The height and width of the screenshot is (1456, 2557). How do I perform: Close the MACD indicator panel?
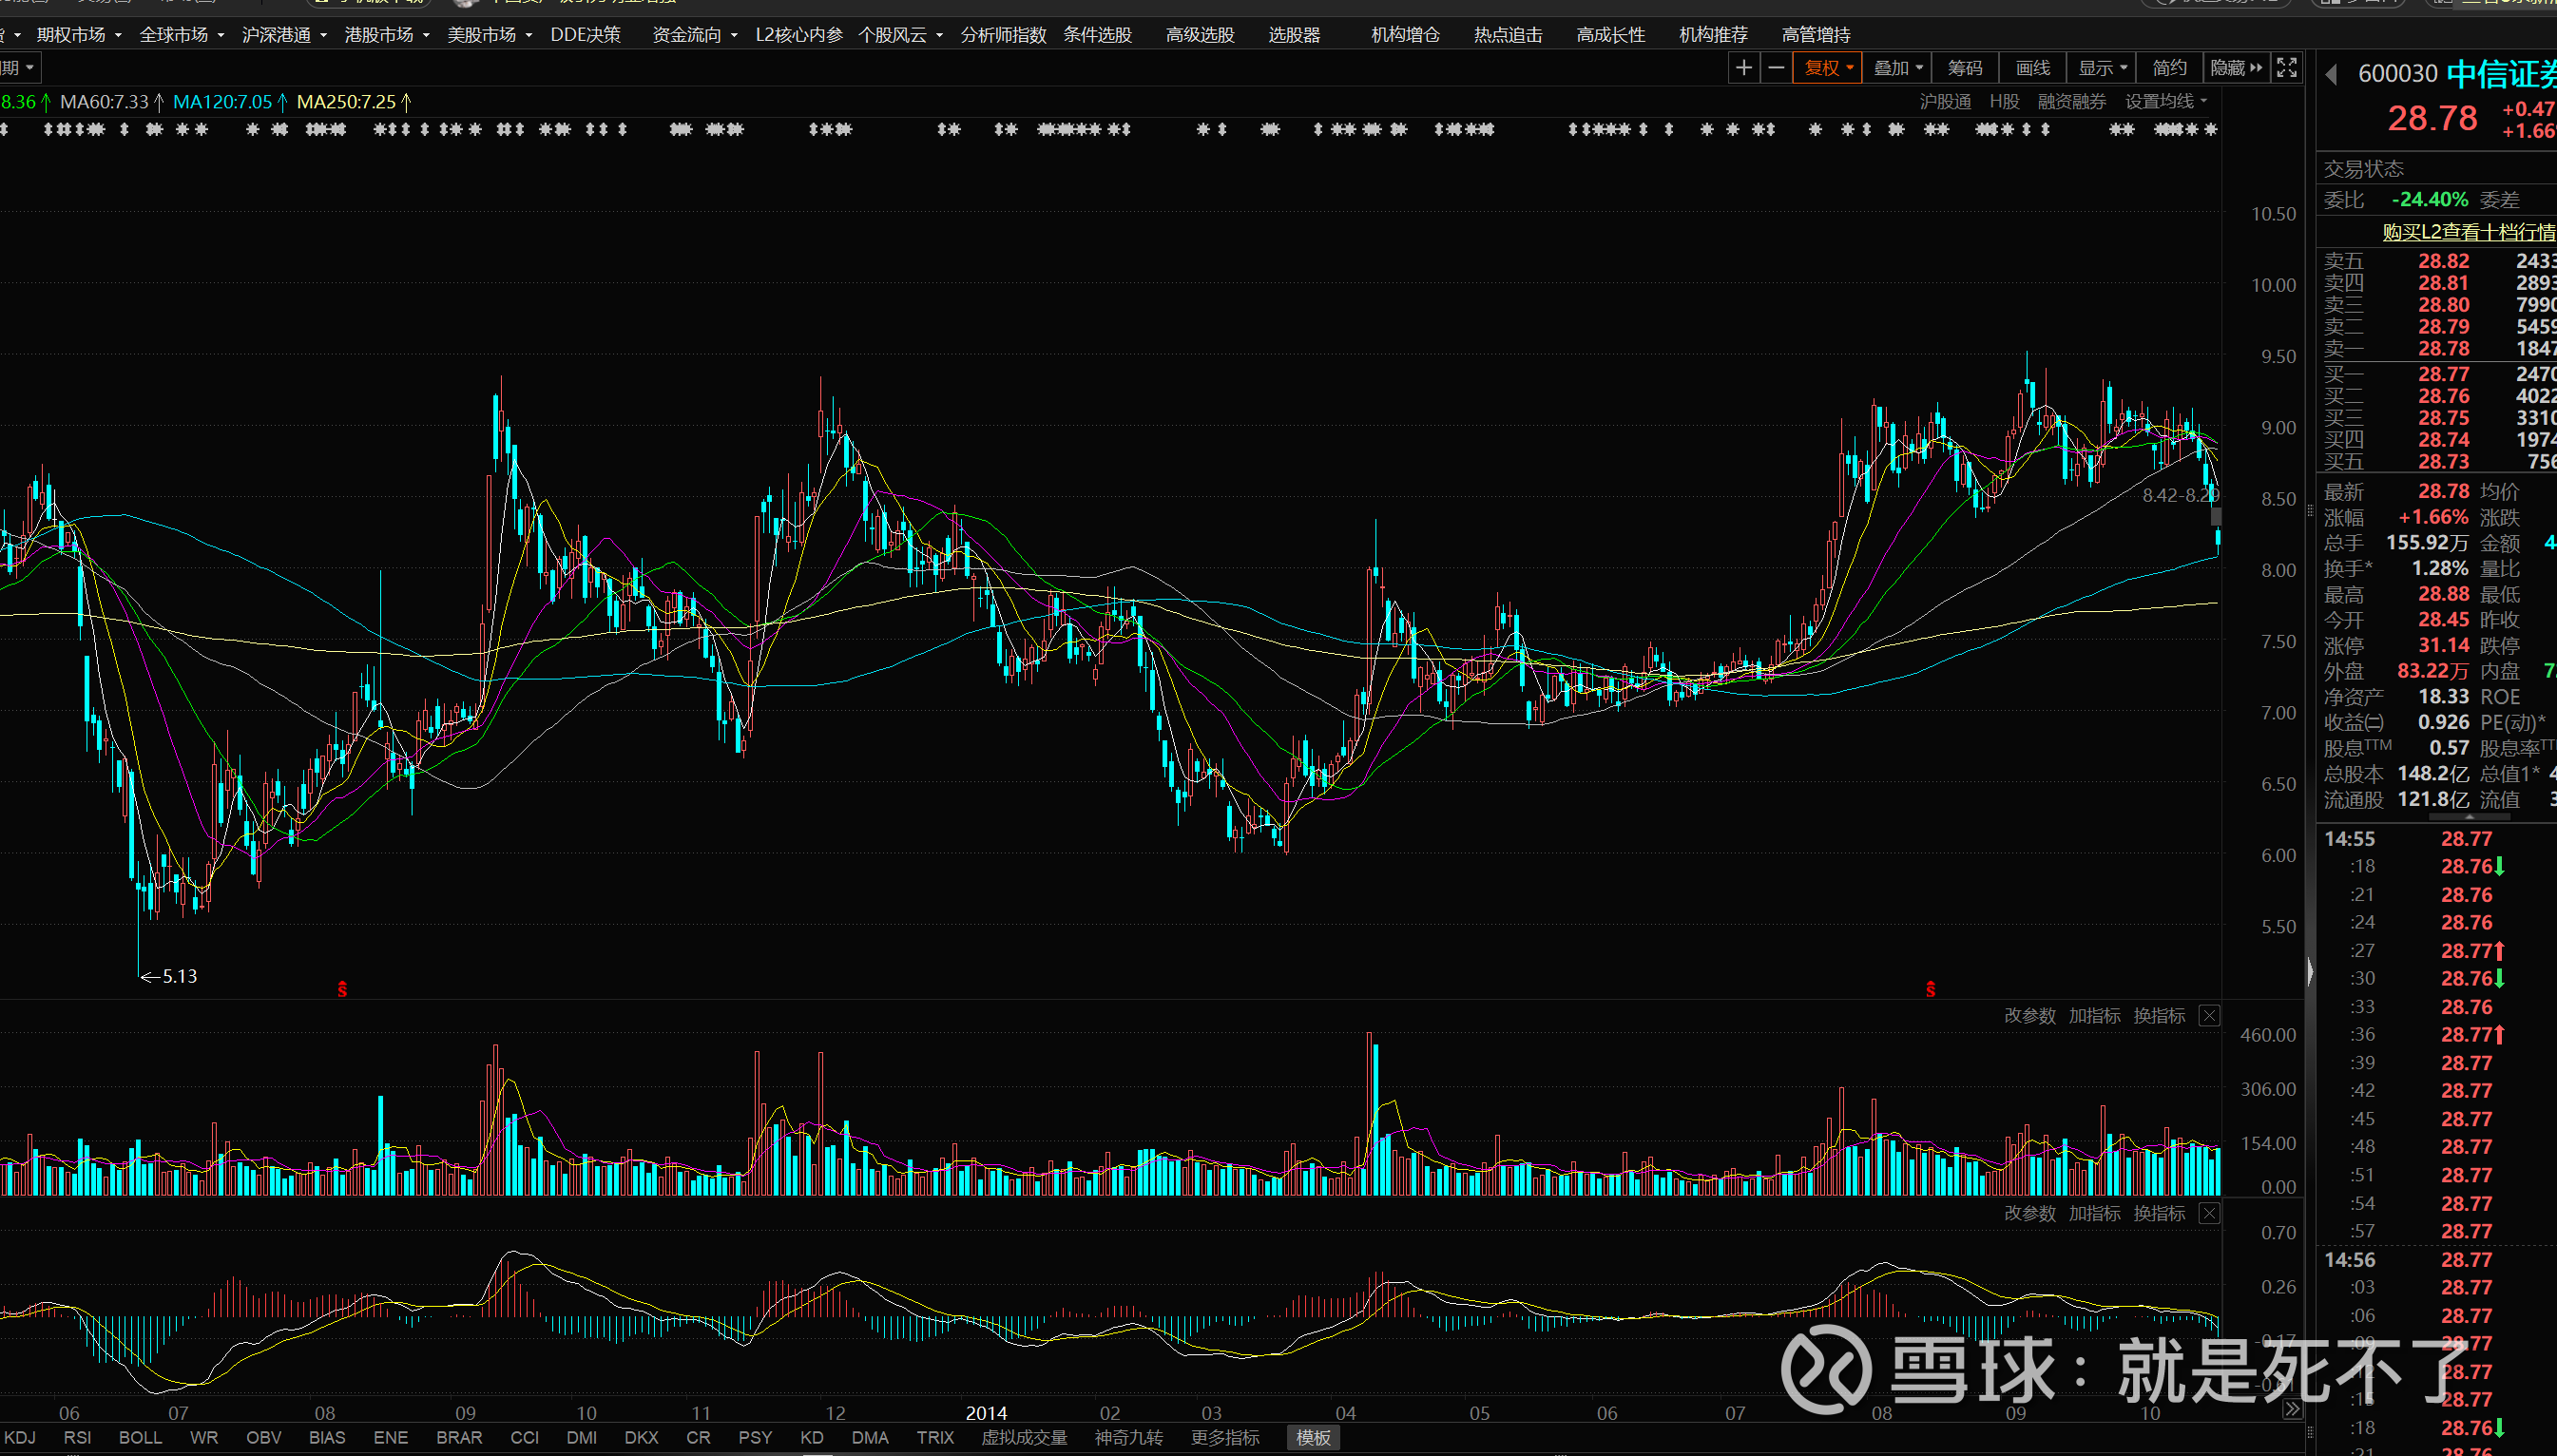[2209, 1214]
